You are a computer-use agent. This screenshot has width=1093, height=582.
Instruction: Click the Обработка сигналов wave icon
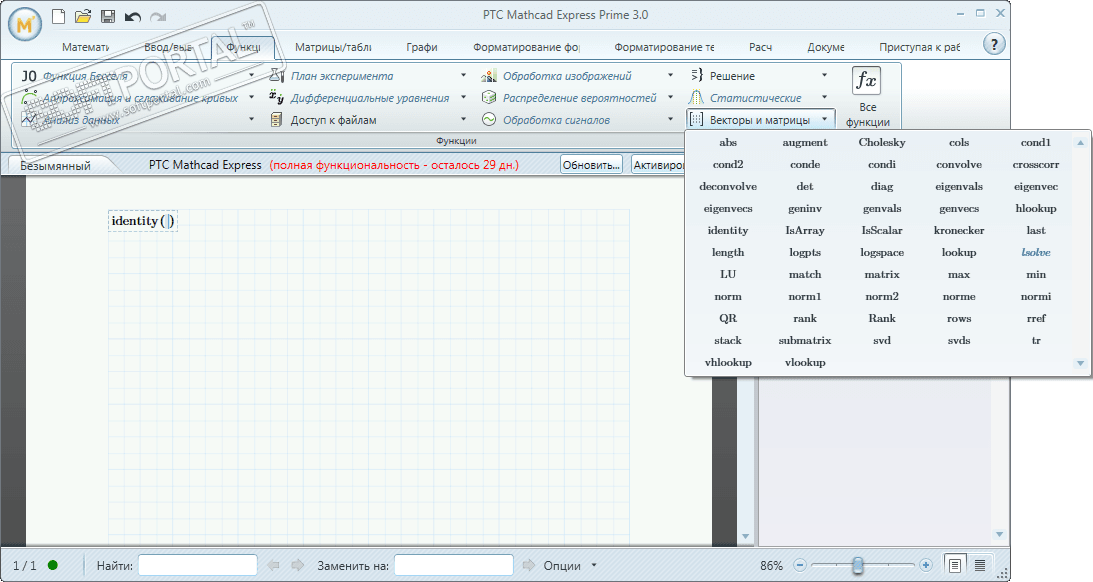tap(489, 119)
